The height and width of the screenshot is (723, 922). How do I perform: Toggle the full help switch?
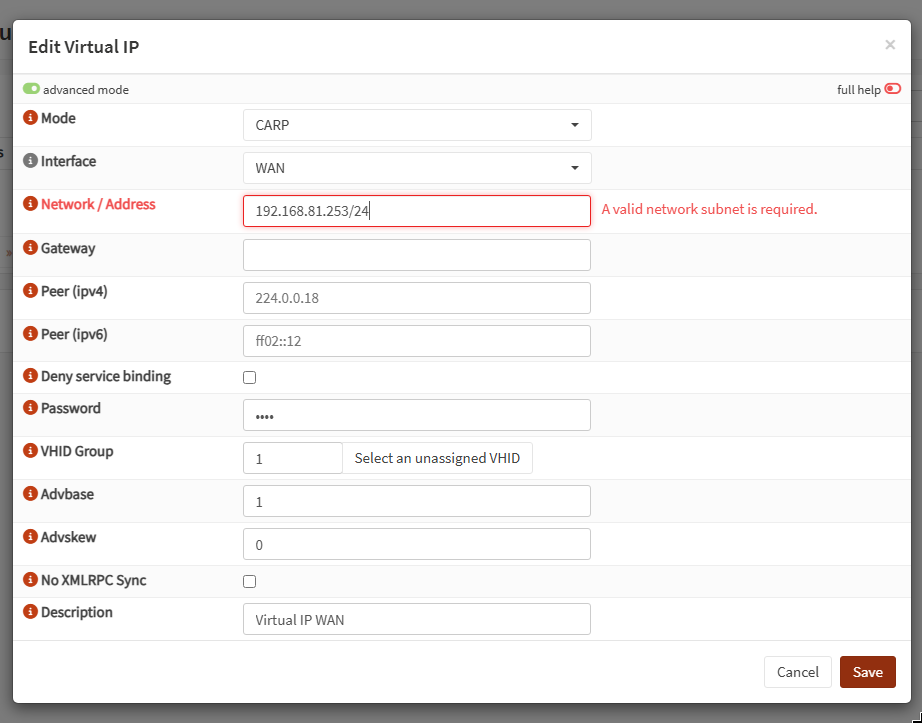(893, 89)
